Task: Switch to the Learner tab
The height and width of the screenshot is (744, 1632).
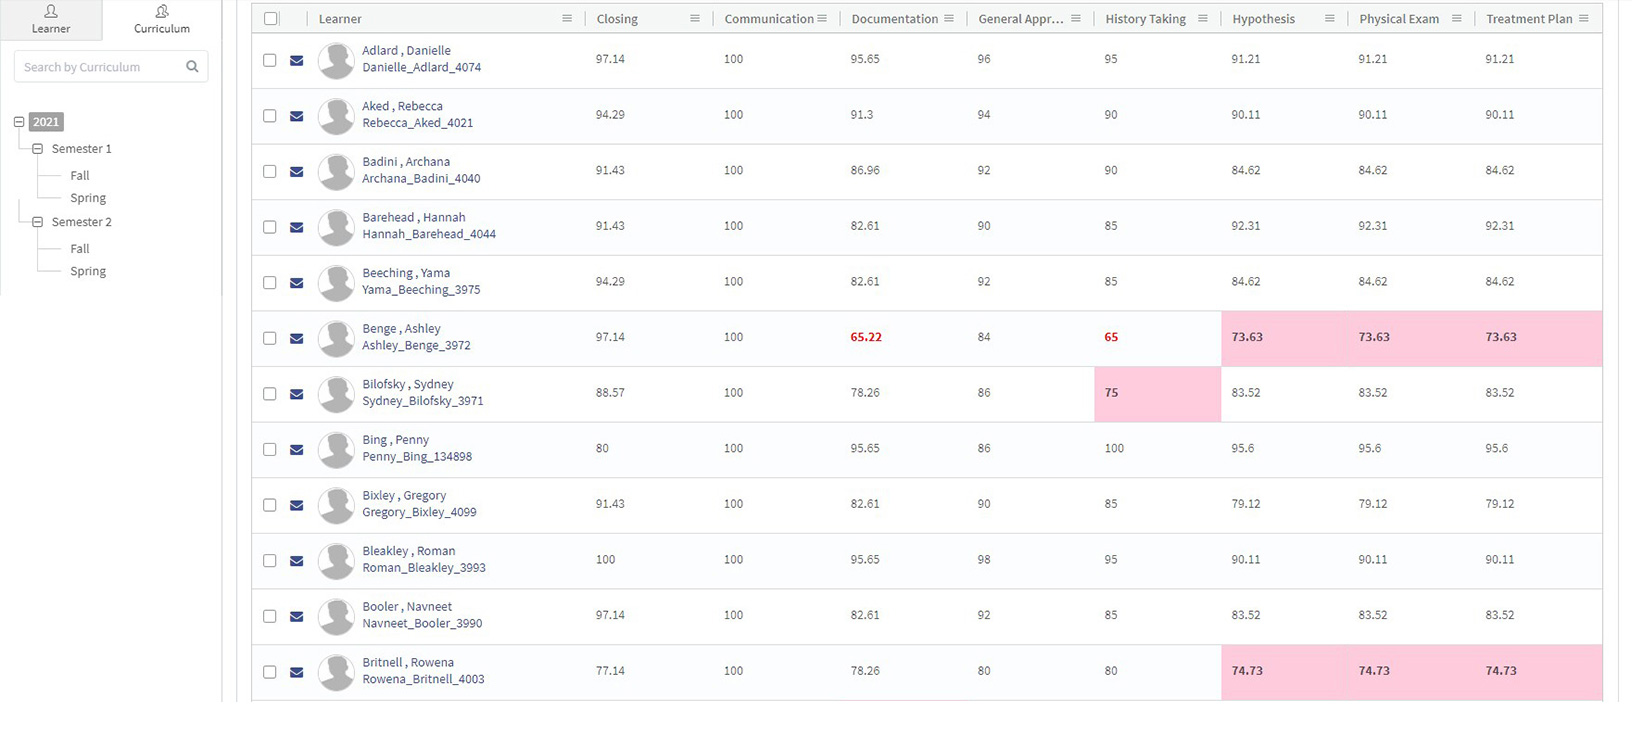Action: 51,19
